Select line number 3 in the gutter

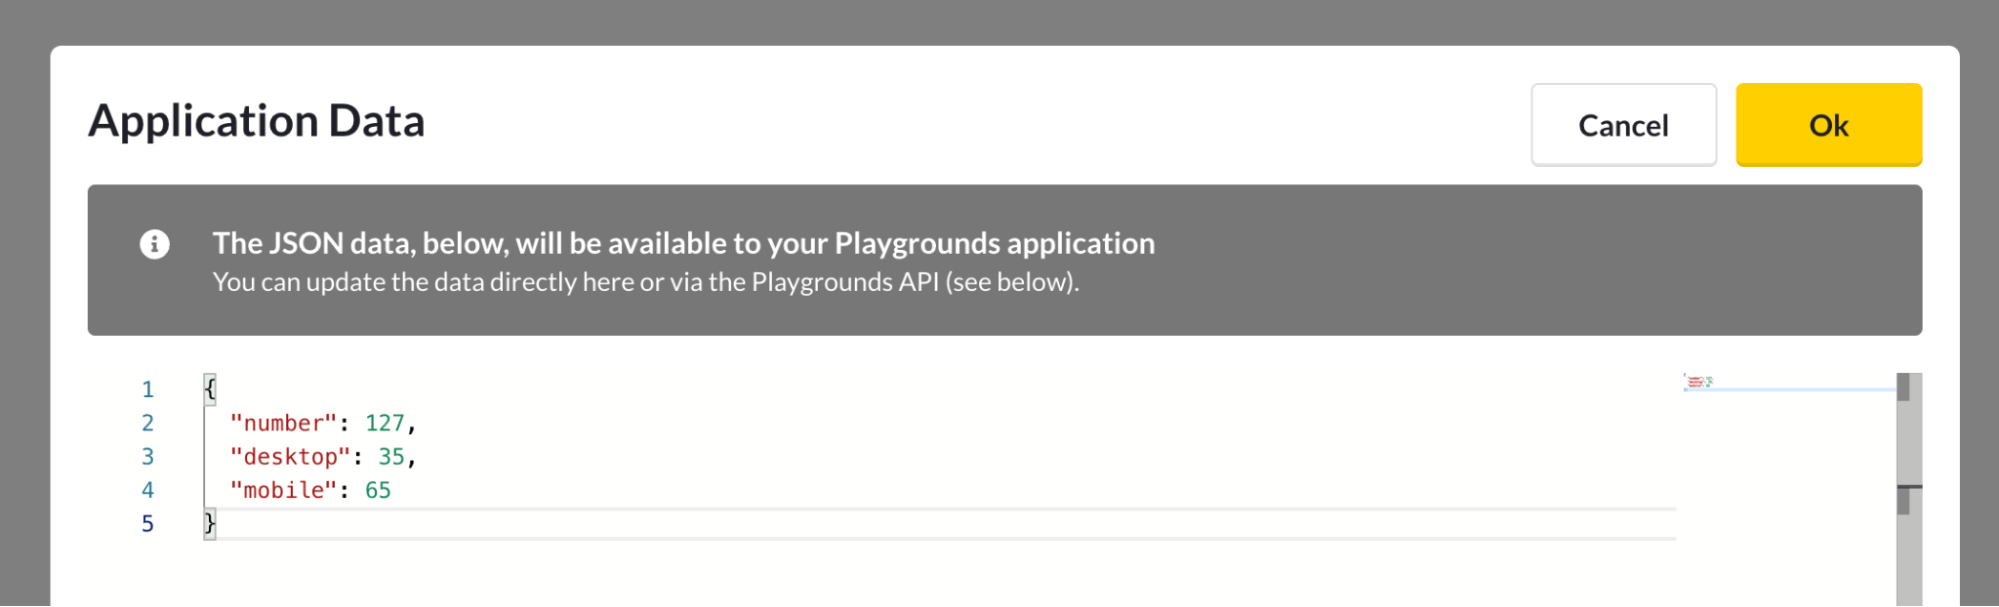[x=148, y=457]
